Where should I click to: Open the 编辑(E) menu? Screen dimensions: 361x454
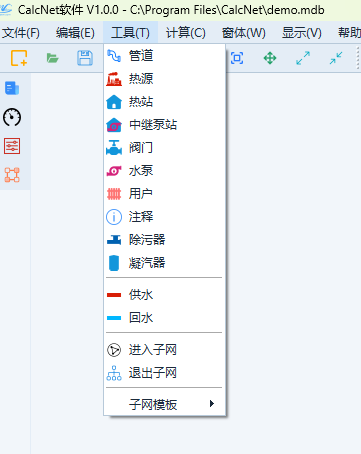coord(75,33)
